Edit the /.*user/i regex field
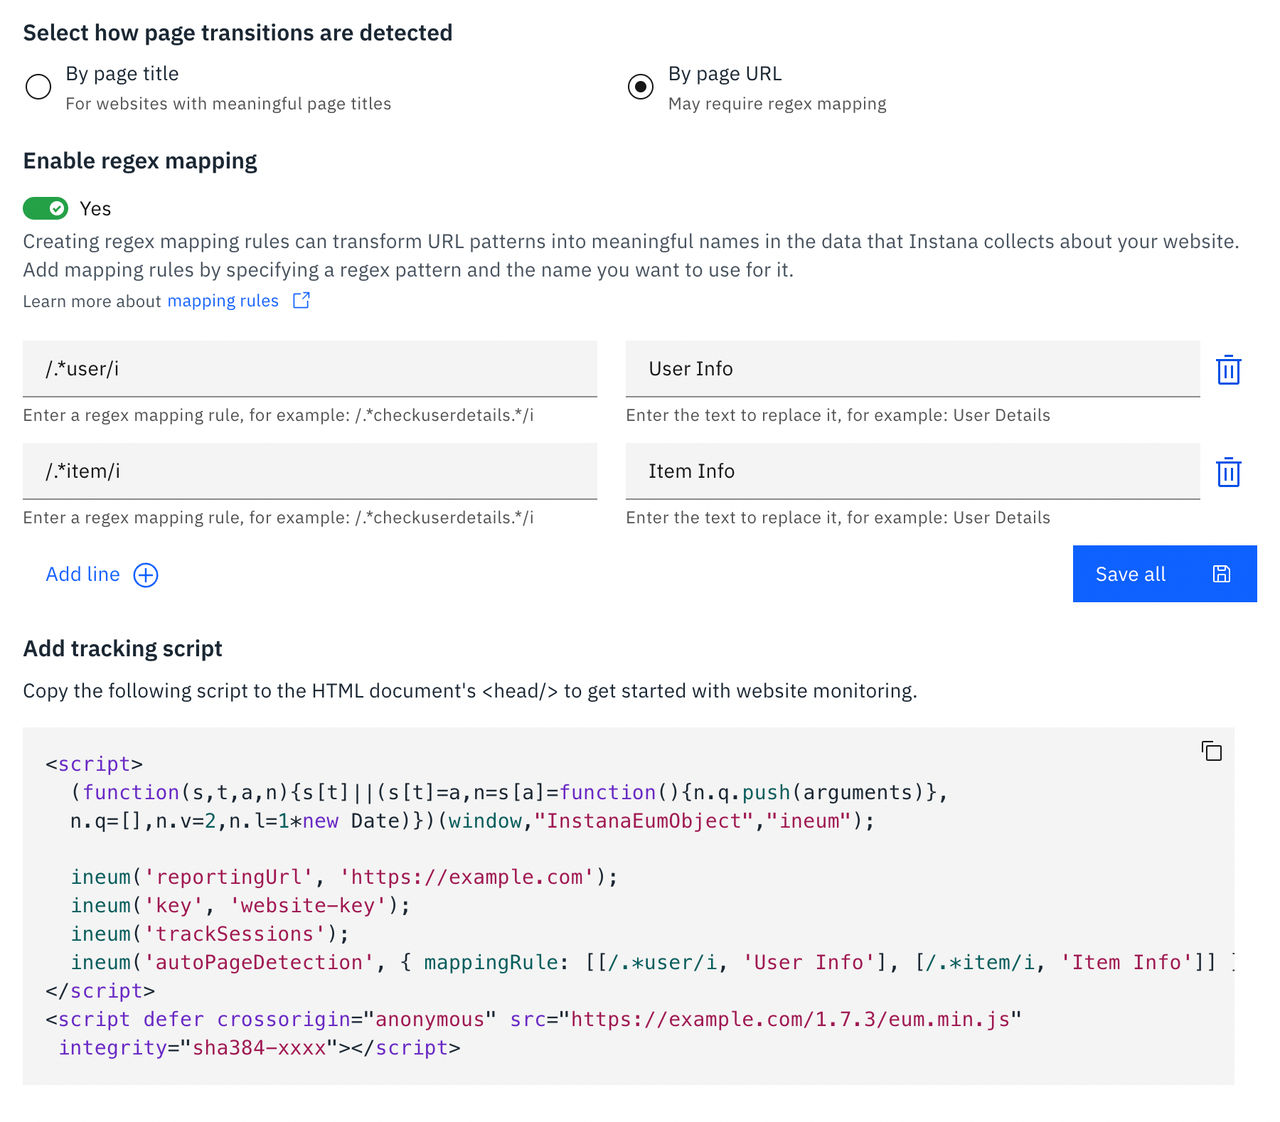The height and width of the screenshot is (1122, 1280). pyautogui.click(x=310, y=369)
